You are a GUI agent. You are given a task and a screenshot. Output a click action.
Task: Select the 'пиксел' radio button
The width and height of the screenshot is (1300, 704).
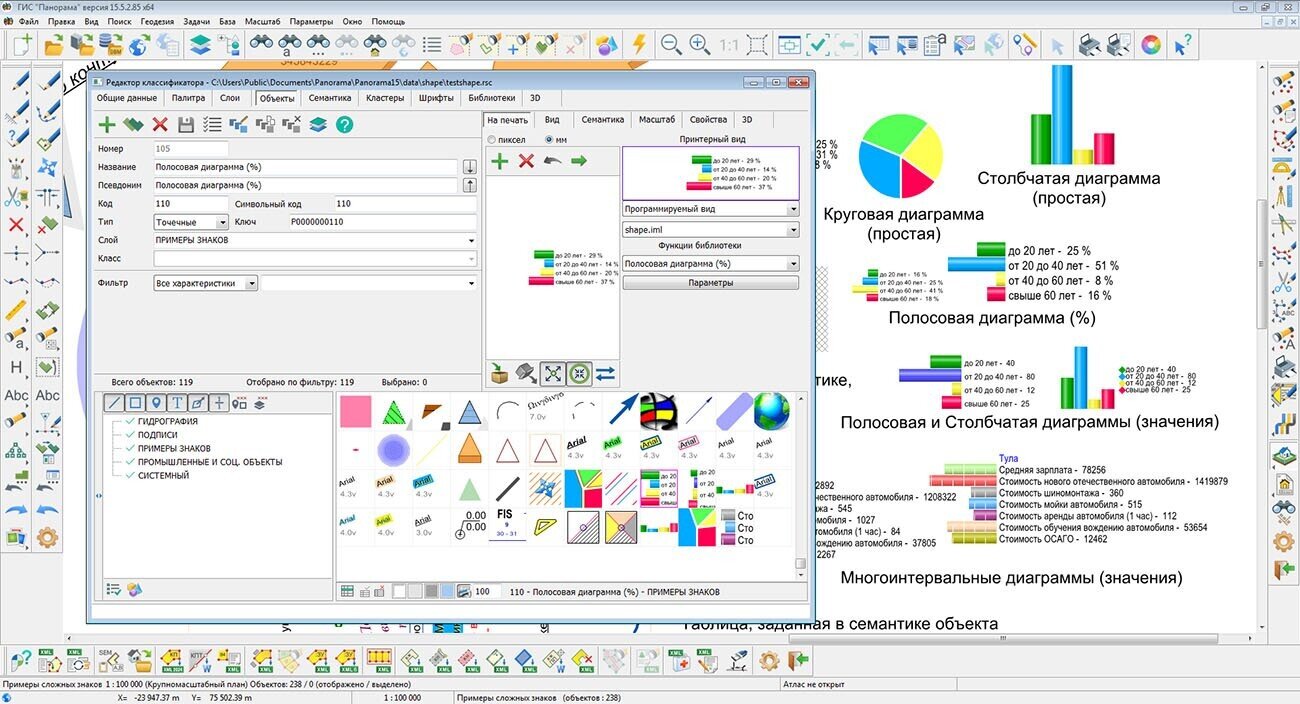[492, 140]
